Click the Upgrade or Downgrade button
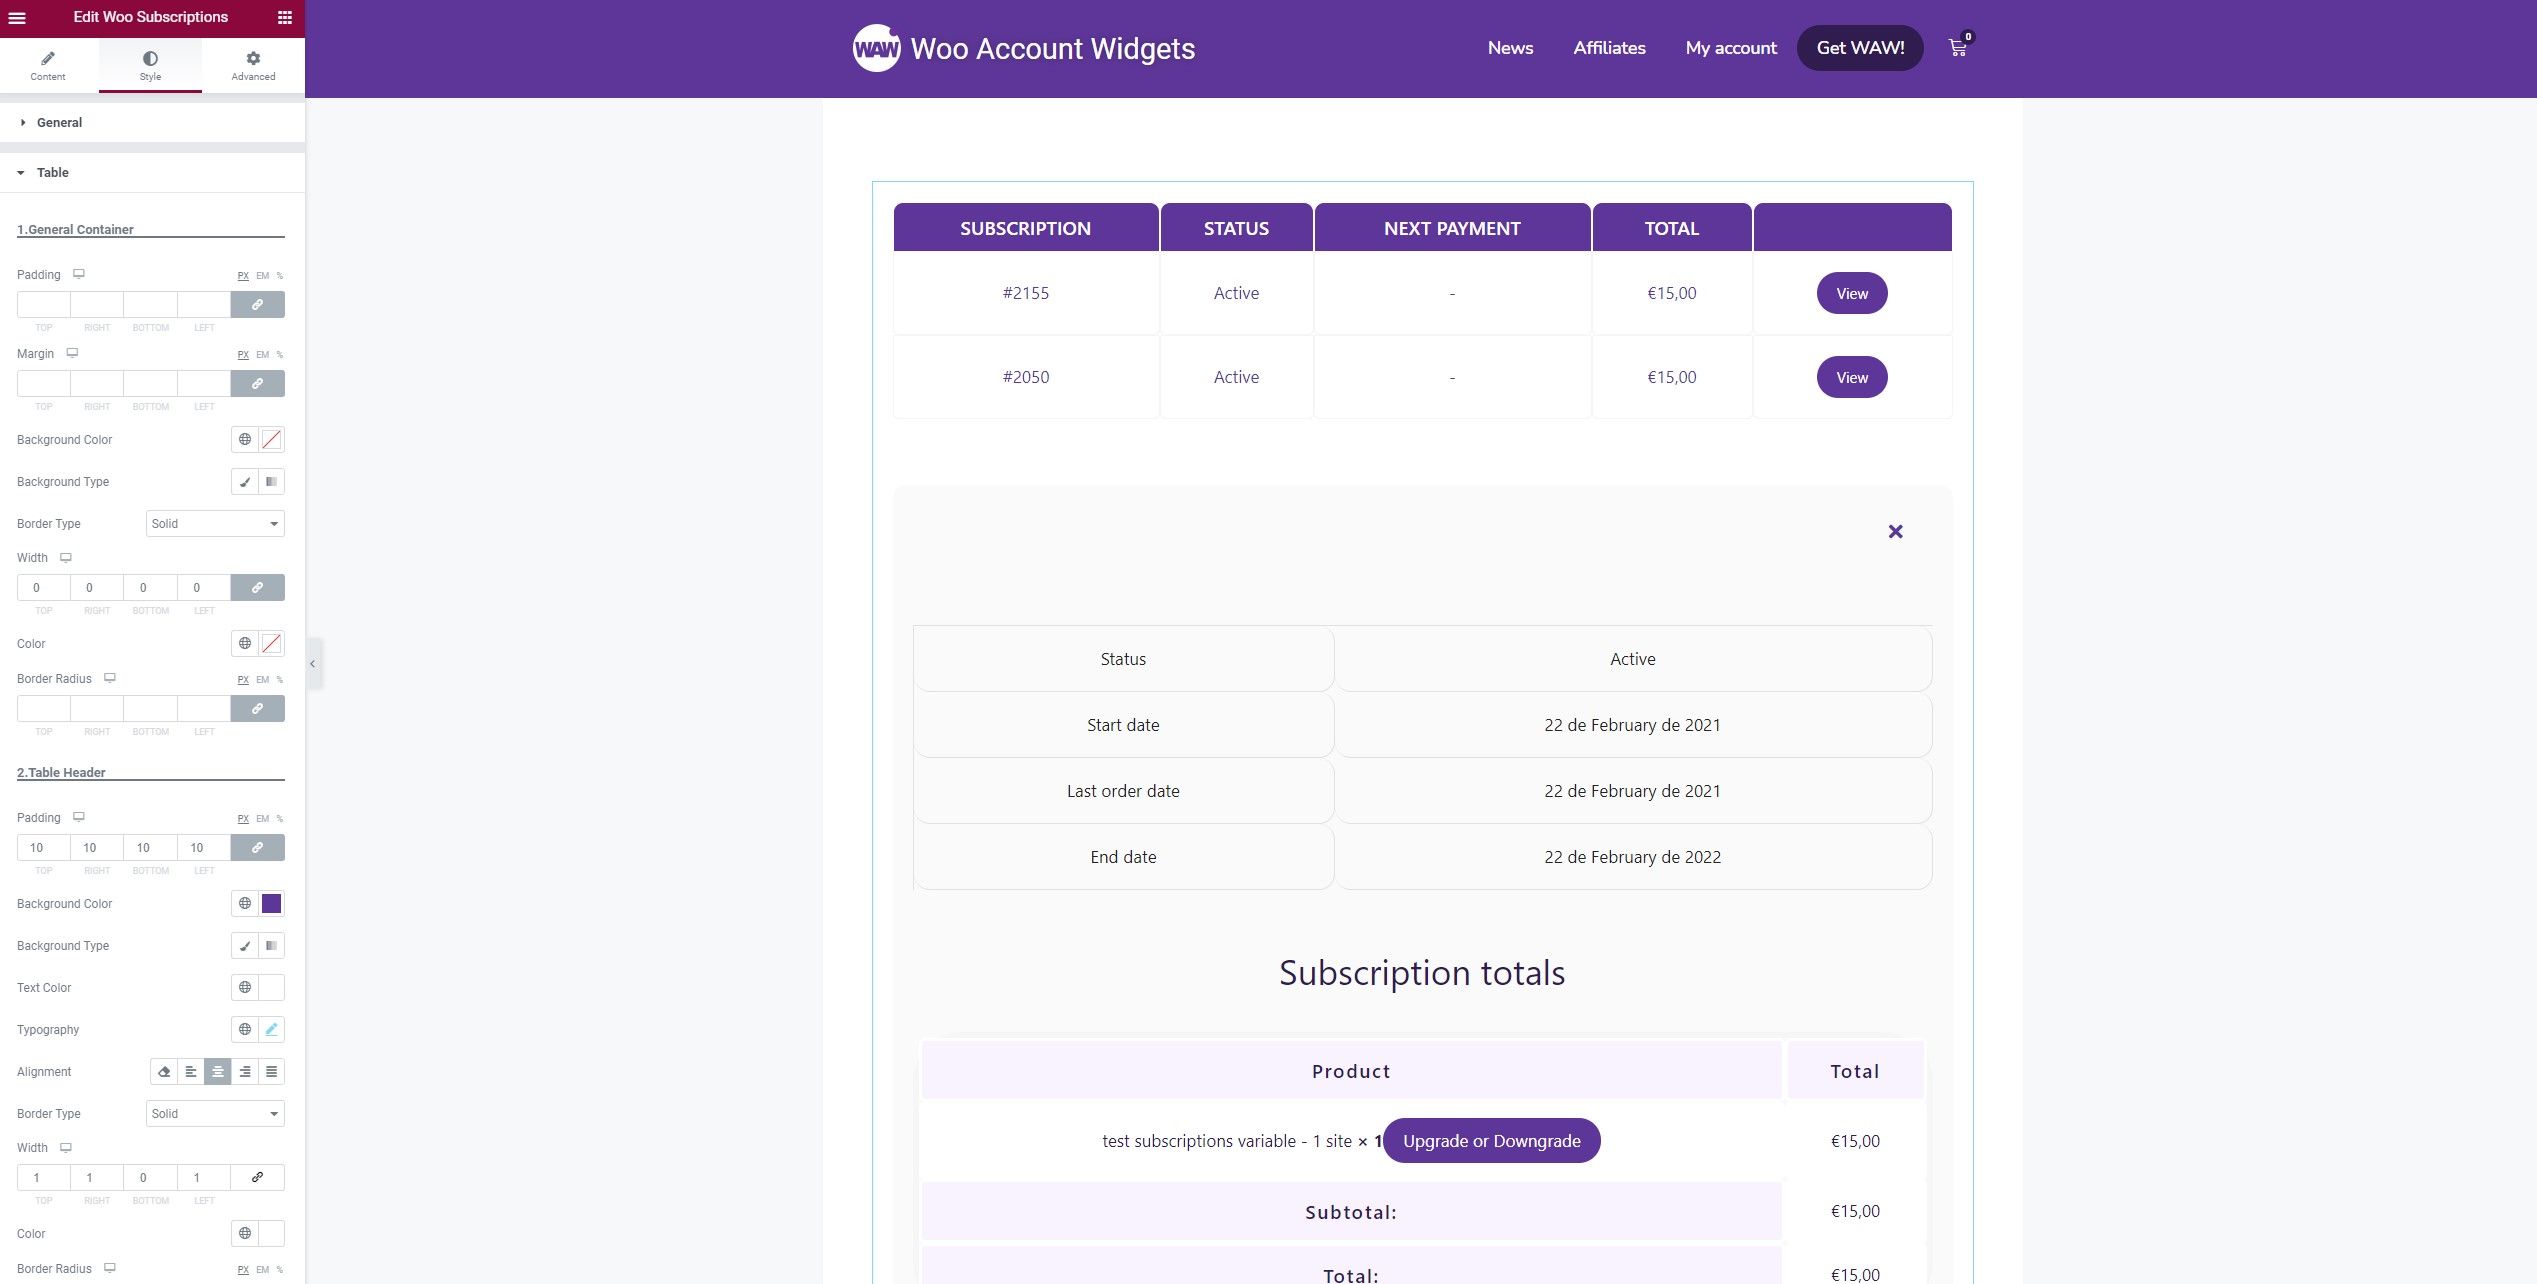2537x1284 pixels. [x=1491, y=1141]
